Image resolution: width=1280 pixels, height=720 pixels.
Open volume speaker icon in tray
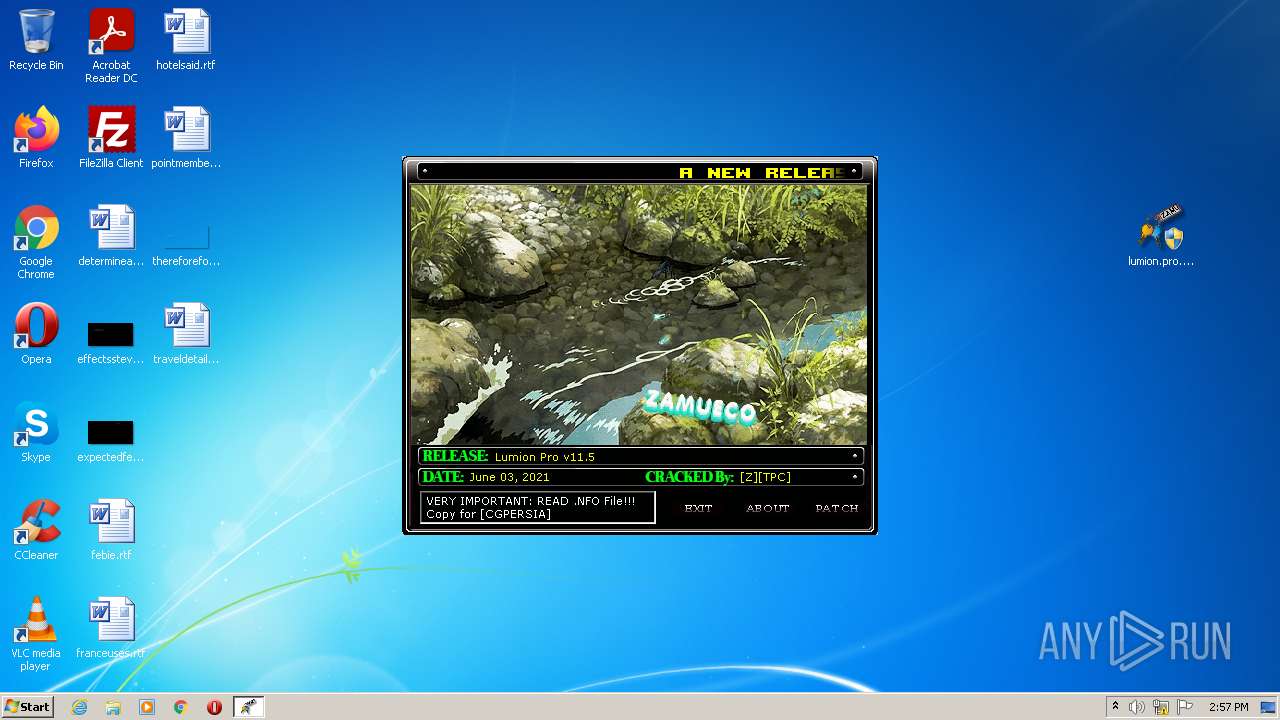1137,707
